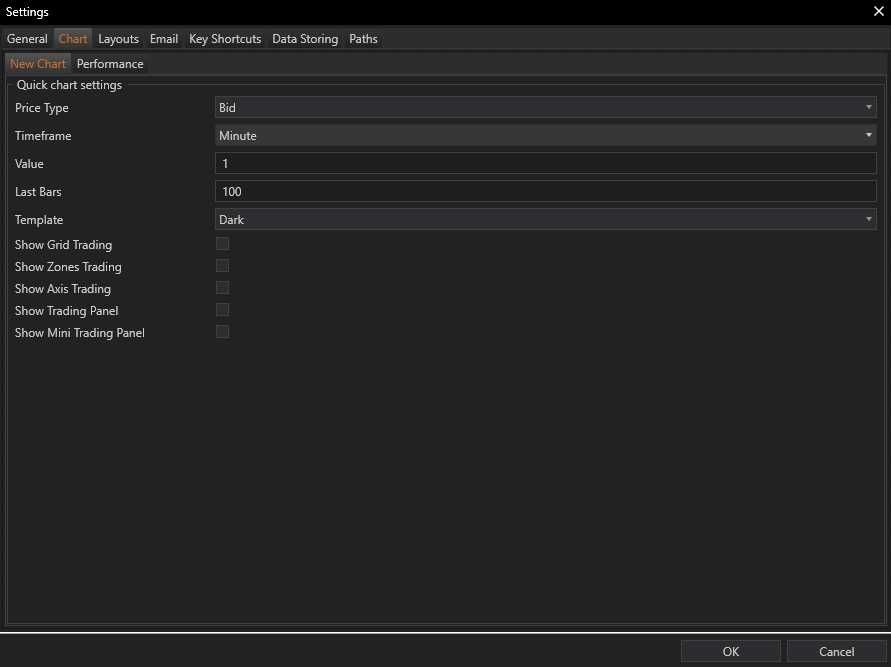Expand the Timeframe dropdown

coord(545,136)
